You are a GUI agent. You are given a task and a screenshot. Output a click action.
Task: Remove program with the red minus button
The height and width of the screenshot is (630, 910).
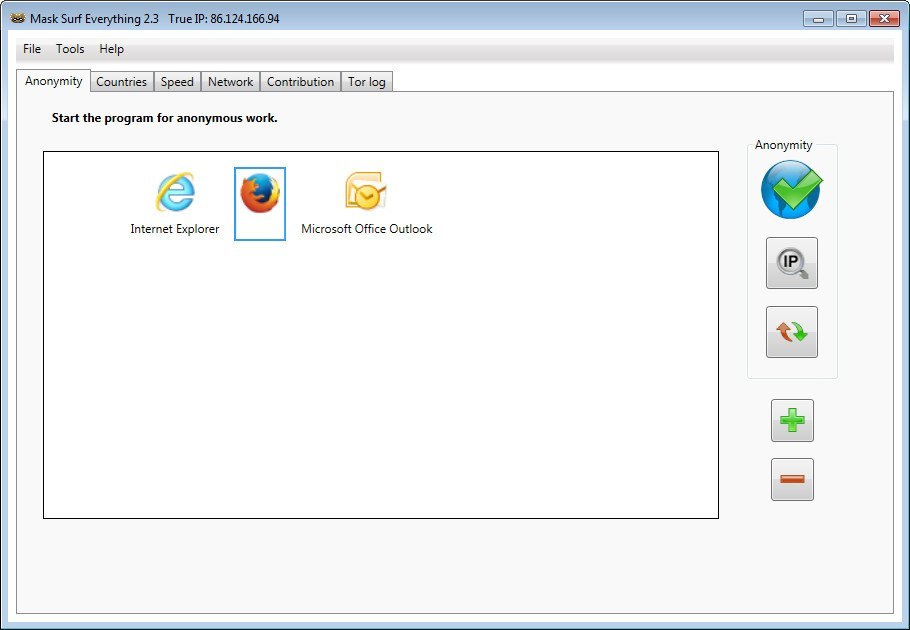click(792, 479)
